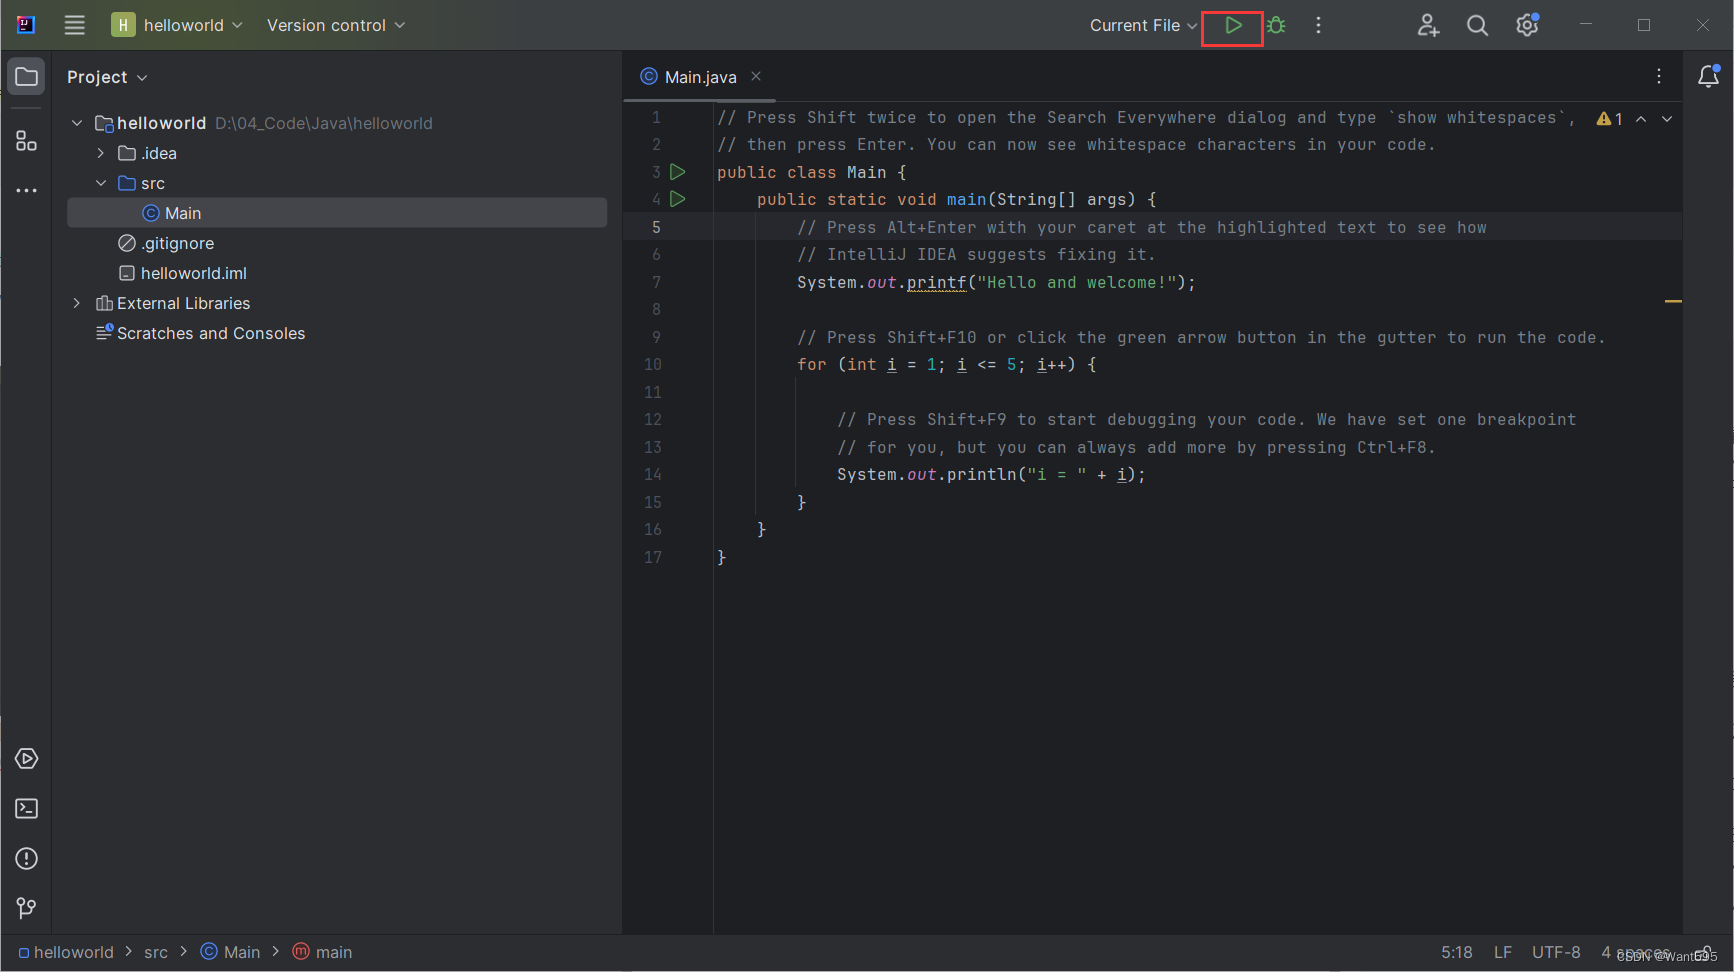1734x972 pixels.
Task: Collapse the helloworld root tree node
Action: 77,123
